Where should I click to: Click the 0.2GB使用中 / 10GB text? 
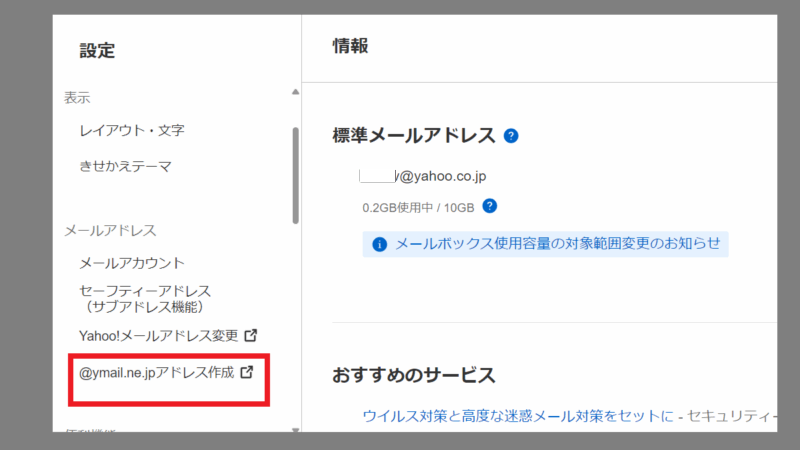pos(418,208)
